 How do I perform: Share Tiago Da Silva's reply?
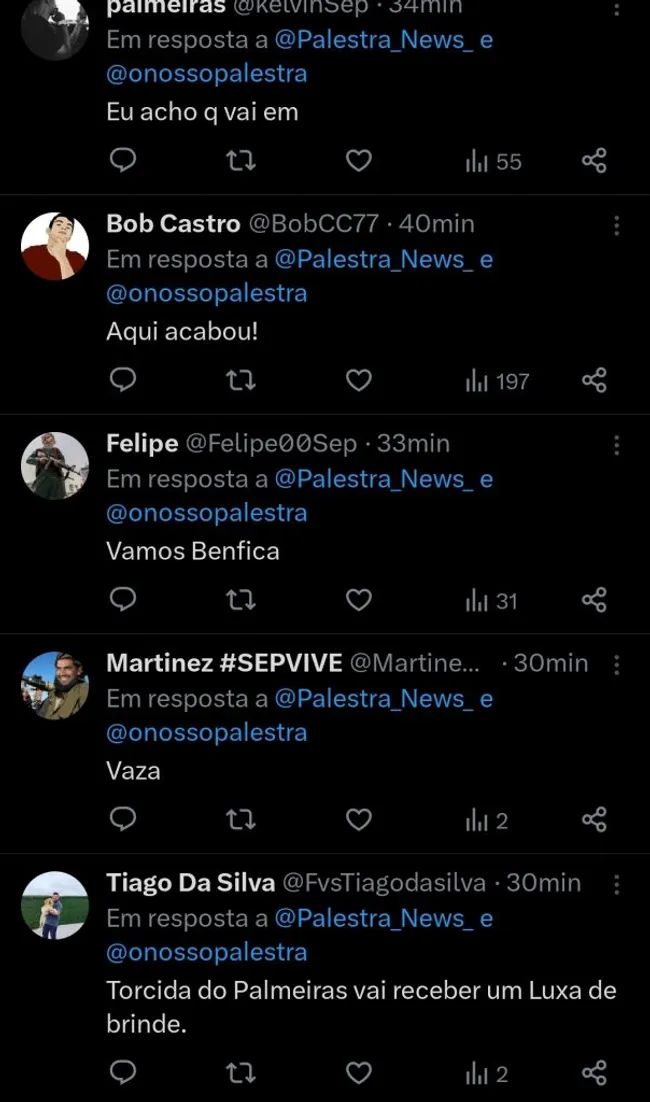coord(593,1072)
